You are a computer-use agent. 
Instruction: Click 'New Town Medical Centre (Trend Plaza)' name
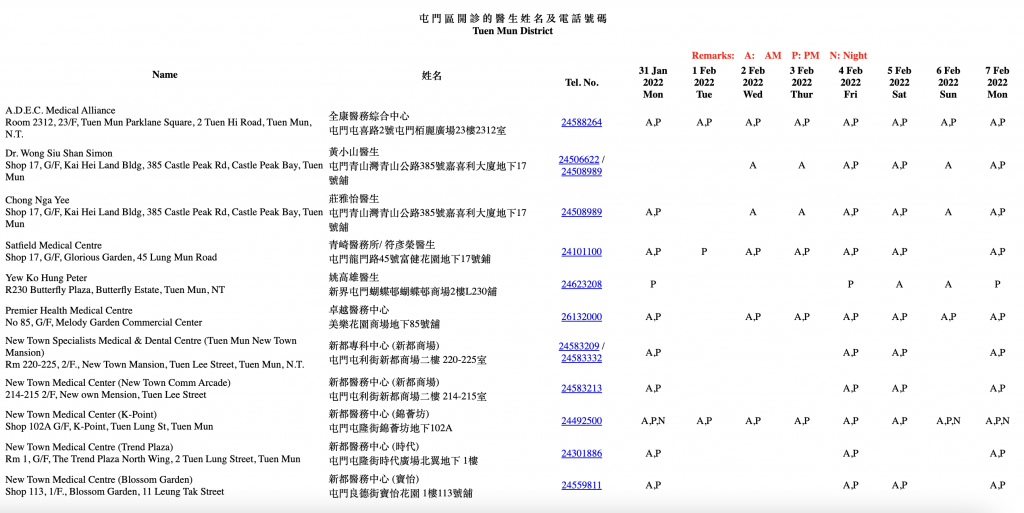pos(89,447)
